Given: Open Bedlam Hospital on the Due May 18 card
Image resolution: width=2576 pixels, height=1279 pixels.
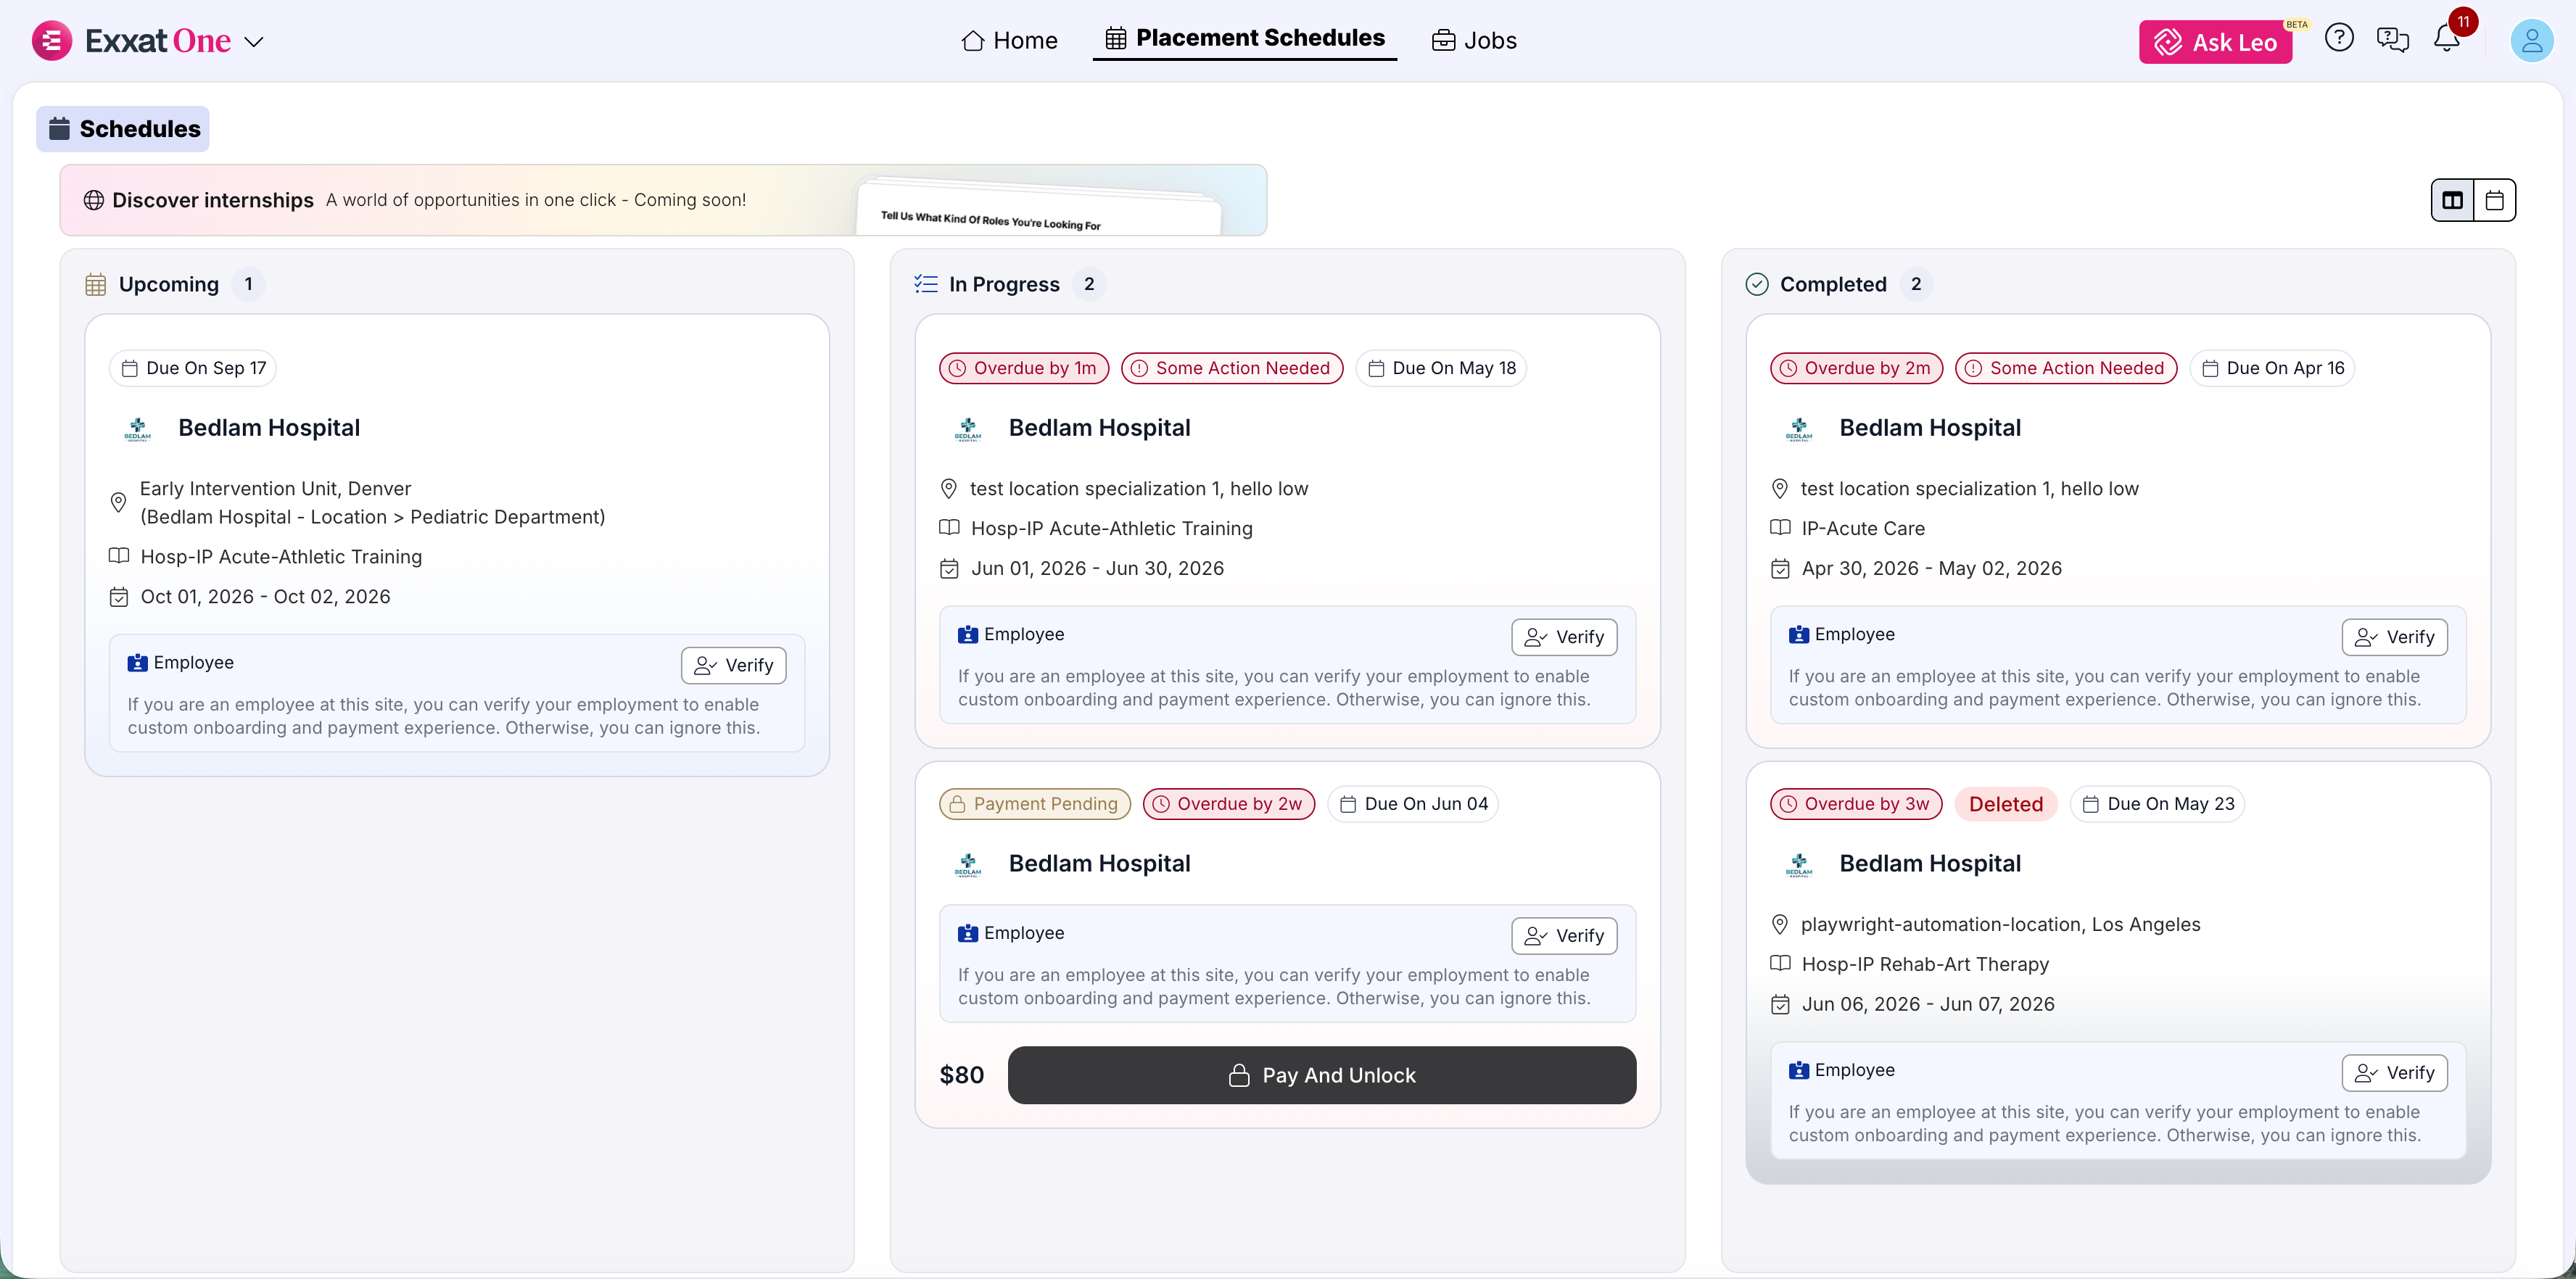Looking at the screenshot, I should pyautogui.click(x=1099, y=428).
